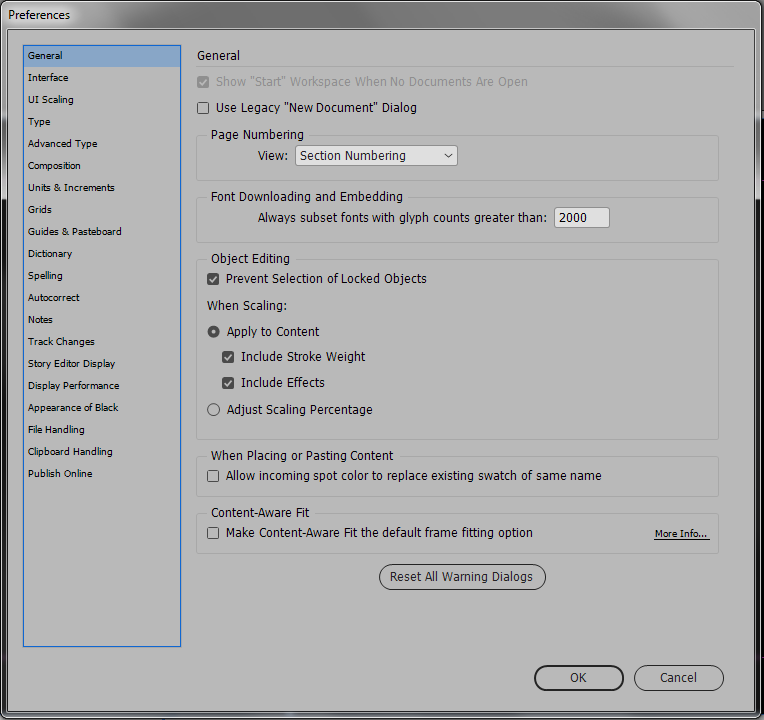The image size is (764, 720).
Task: Click the glyph count field showing 2000
Action: [x=582, y=218]
